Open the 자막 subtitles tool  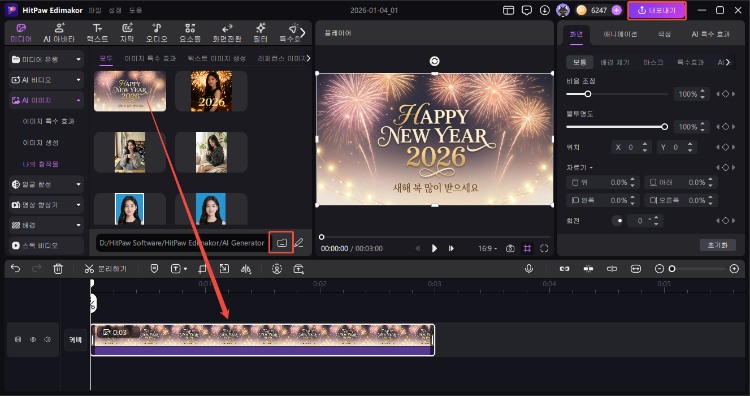tap(127, 33)
